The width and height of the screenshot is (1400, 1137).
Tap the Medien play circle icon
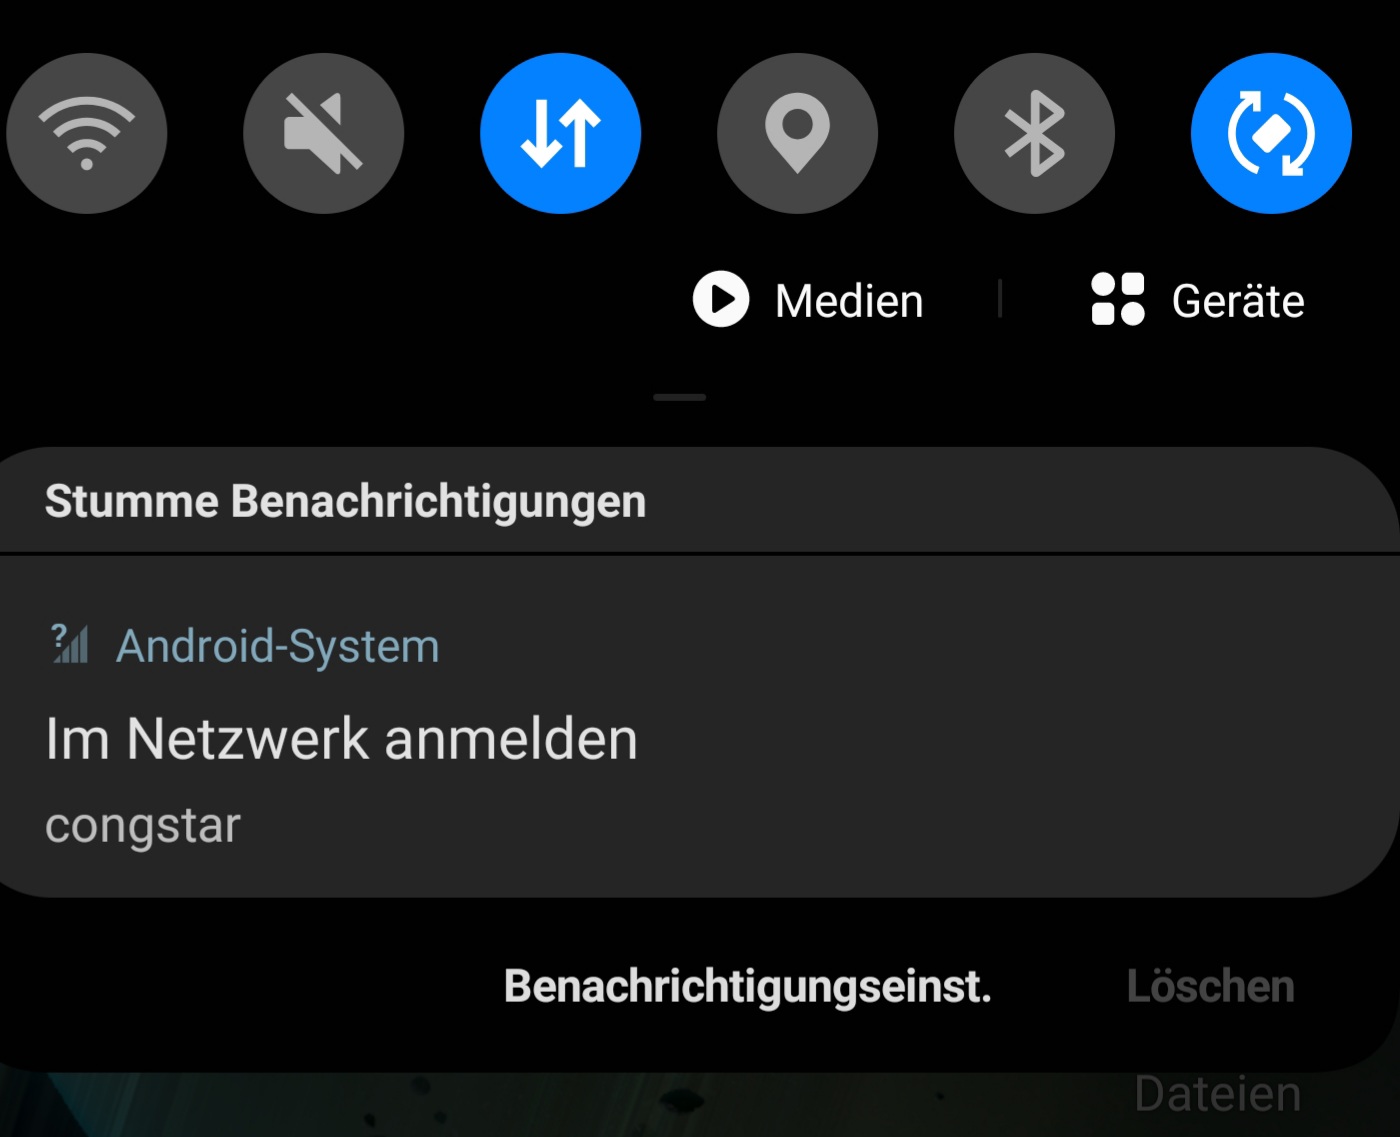[721, 299]
